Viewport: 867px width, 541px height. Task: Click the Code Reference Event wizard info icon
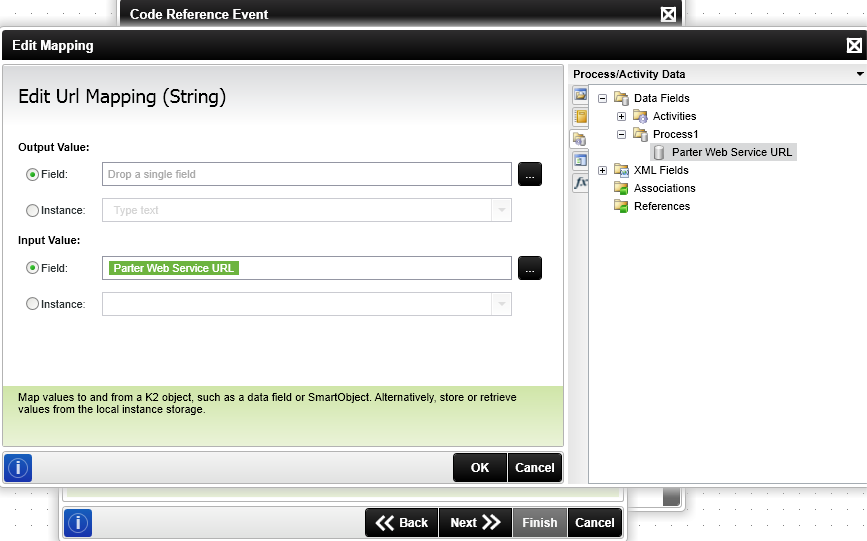[x=78, y=523]
